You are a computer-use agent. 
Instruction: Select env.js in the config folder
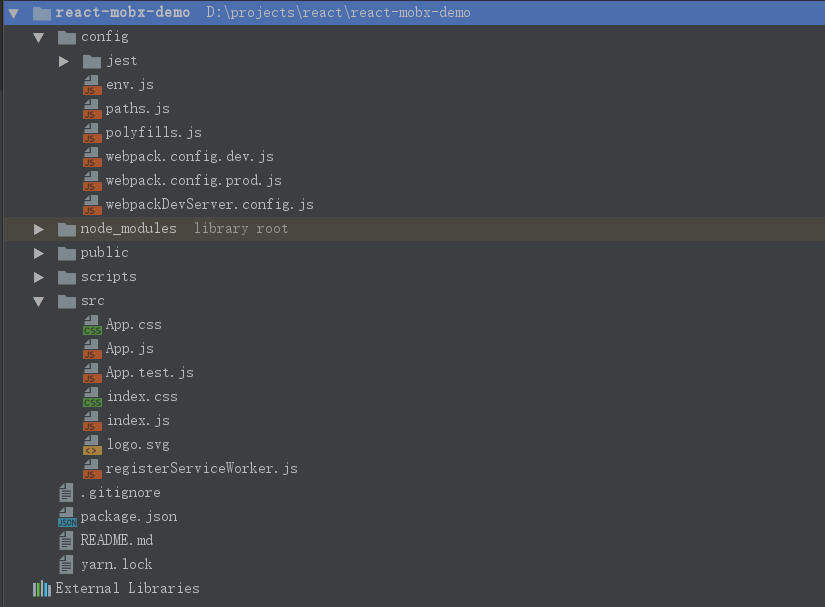129,85
